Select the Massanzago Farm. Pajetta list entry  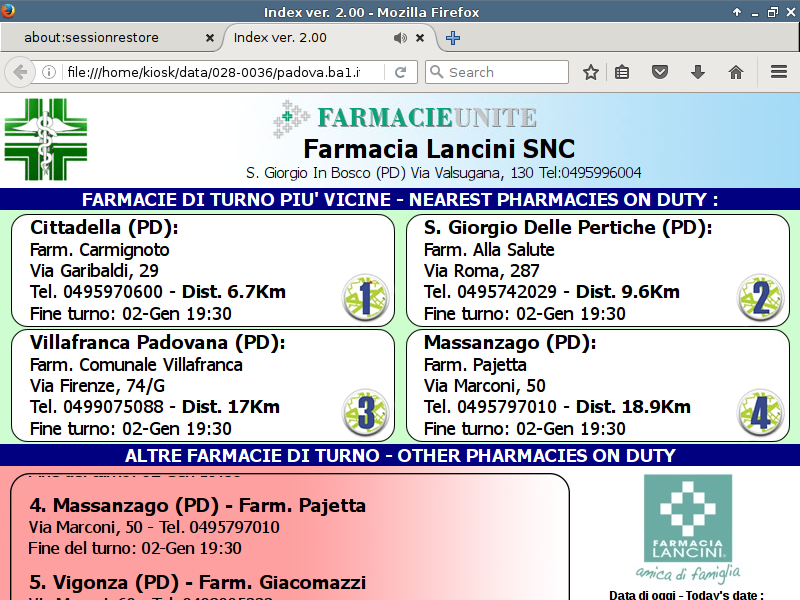point(198,506)
